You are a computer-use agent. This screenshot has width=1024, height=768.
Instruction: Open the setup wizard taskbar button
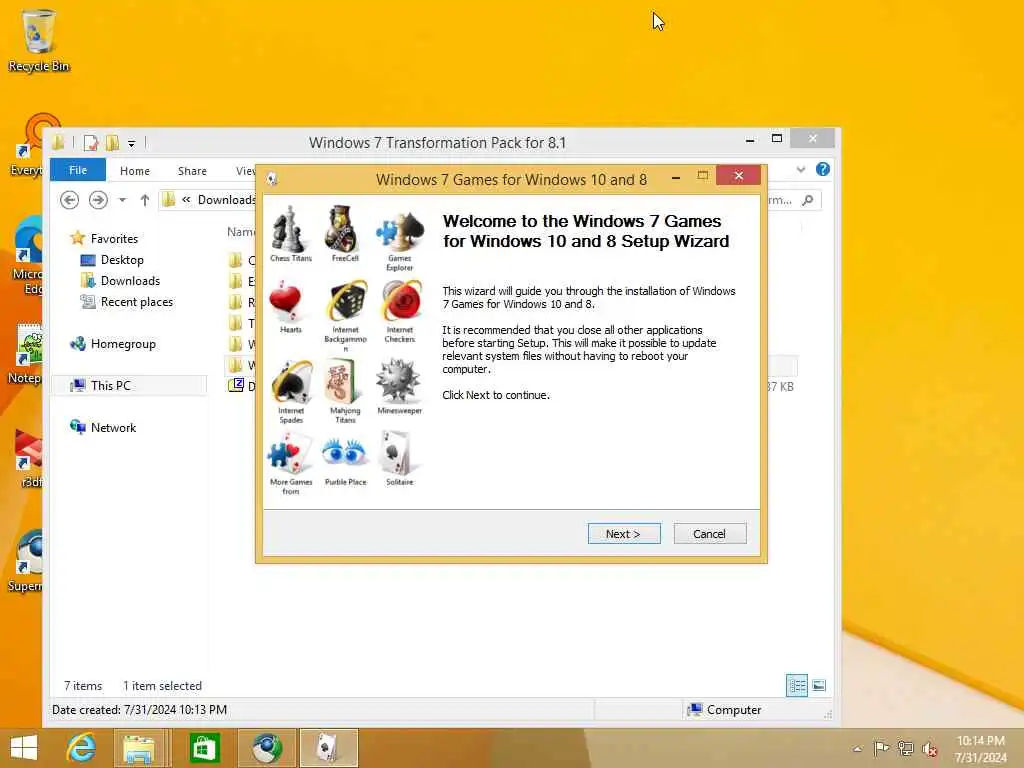[x=329, y=748]
